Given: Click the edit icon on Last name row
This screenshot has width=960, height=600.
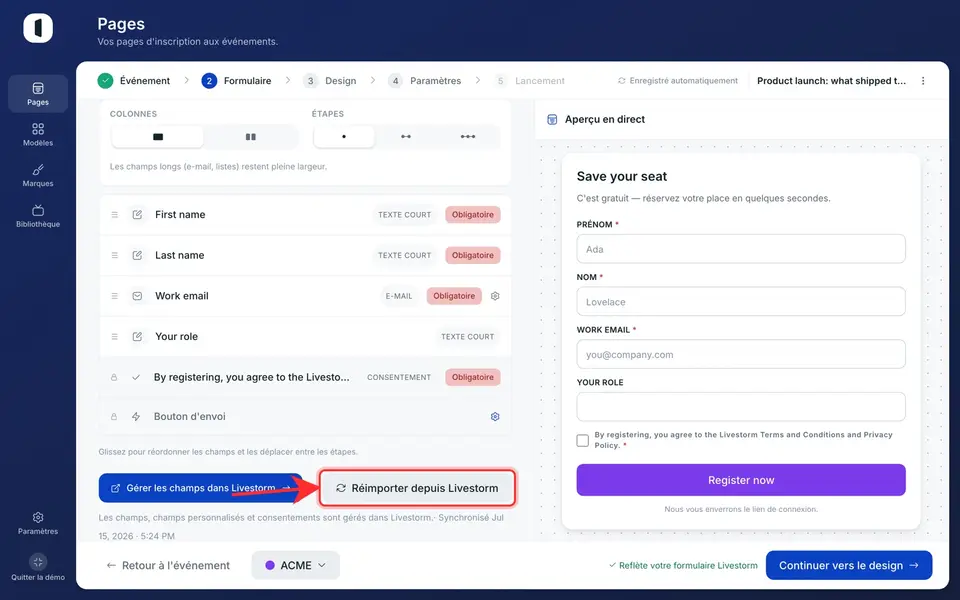Looking at the screenshot, I should click(x=137, y=255).
